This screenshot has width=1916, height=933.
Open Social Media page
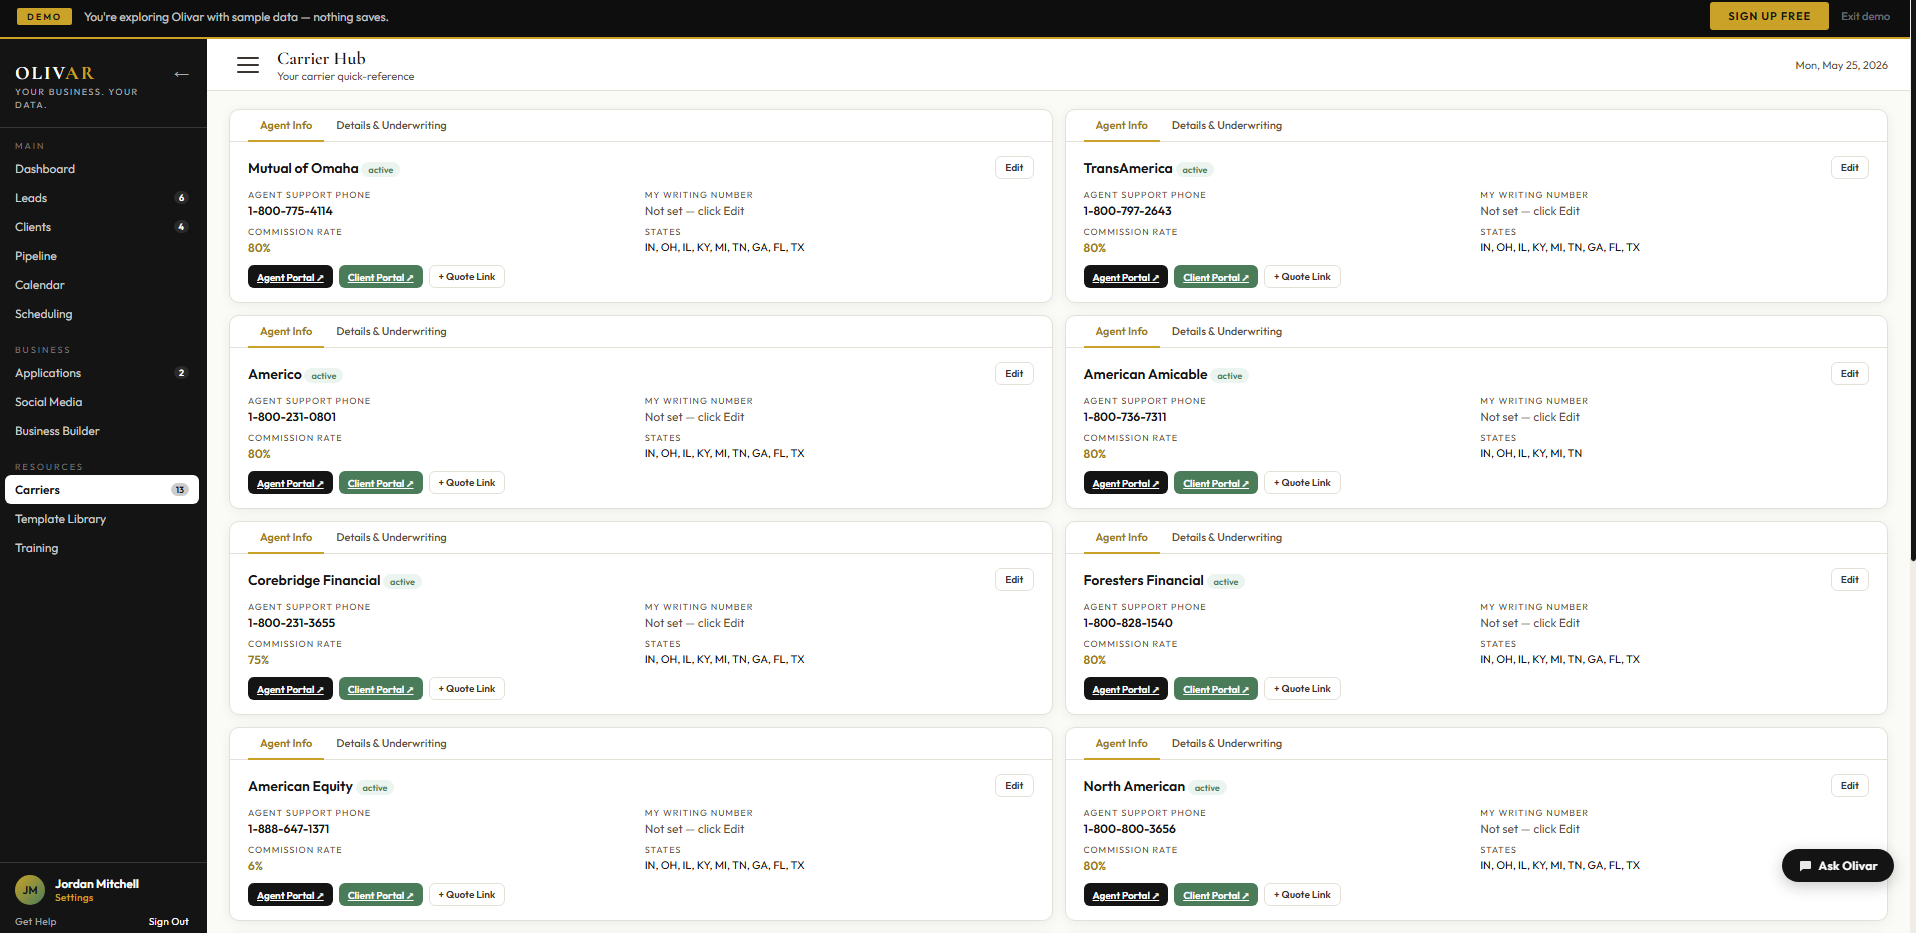pyautogui.click(x=100, y=402)
